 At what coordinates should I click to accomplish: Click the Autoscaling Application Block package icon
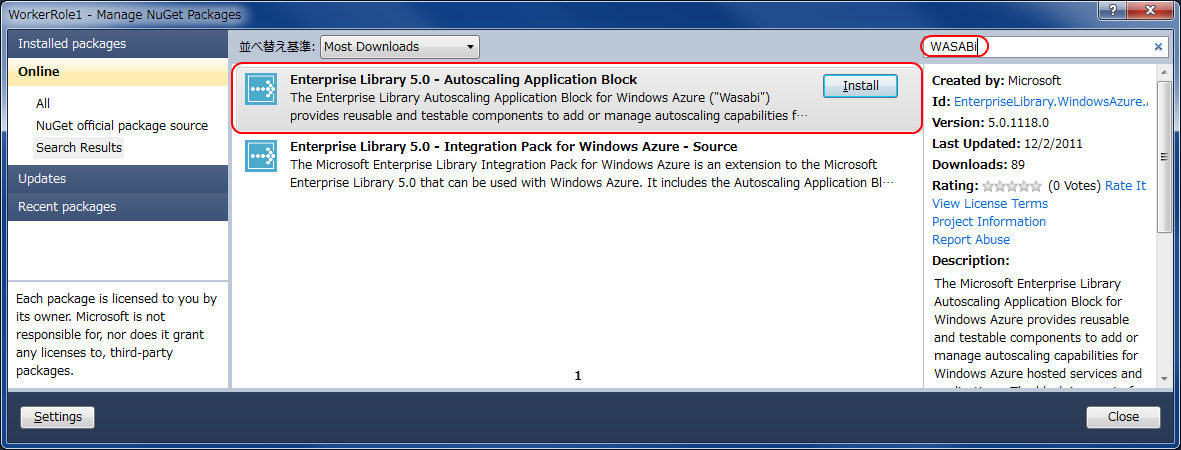[x=261, y=88]
